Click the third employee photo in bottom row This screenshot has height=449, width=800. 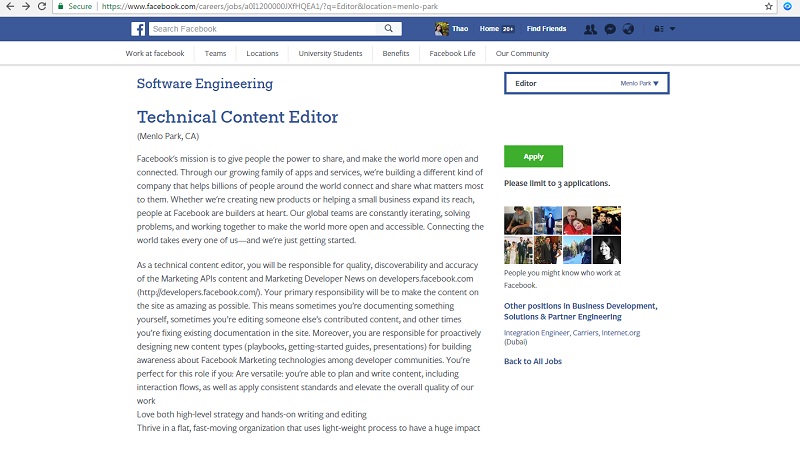(x=577, y=250)
